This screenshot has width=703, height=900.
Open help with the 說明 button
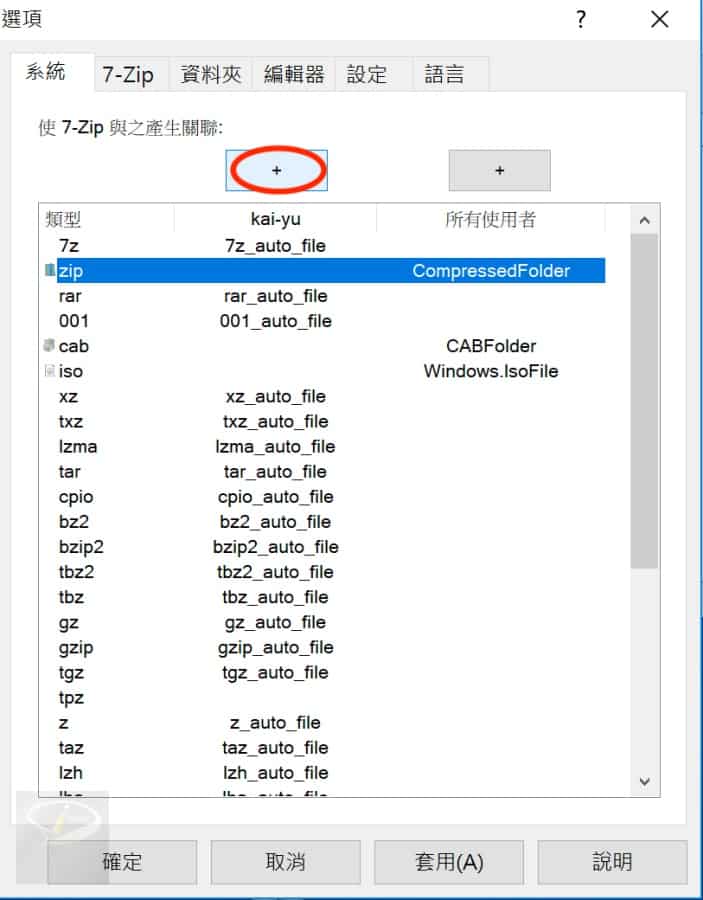(612, 862)
